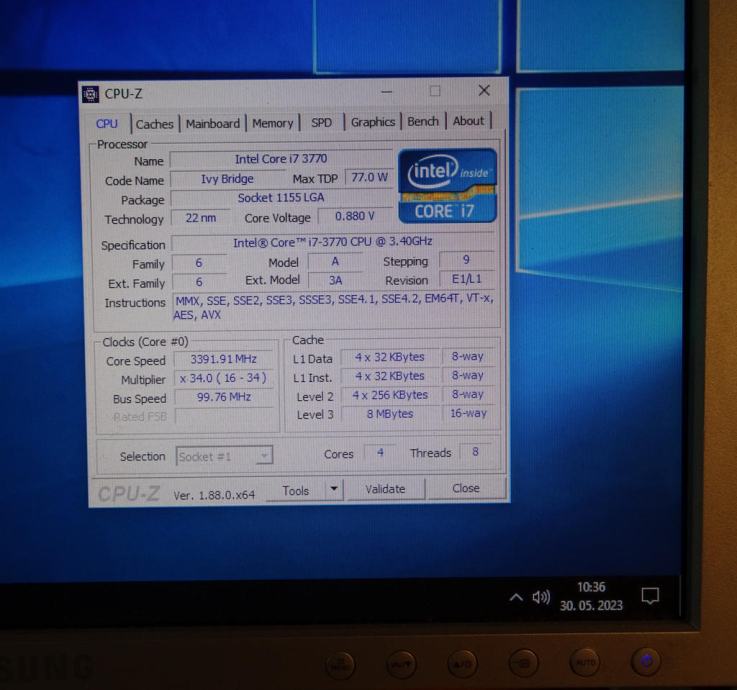The image size is (737, 690).
Task: Go to the Memory tab
Action: [272, 123]
